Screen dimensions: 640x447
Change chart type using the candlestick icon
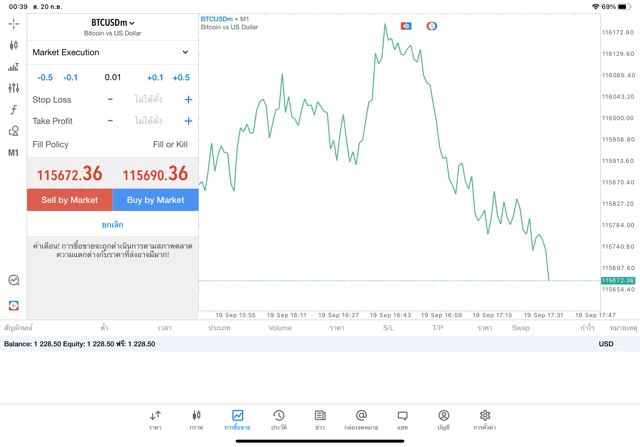(13, 45)
